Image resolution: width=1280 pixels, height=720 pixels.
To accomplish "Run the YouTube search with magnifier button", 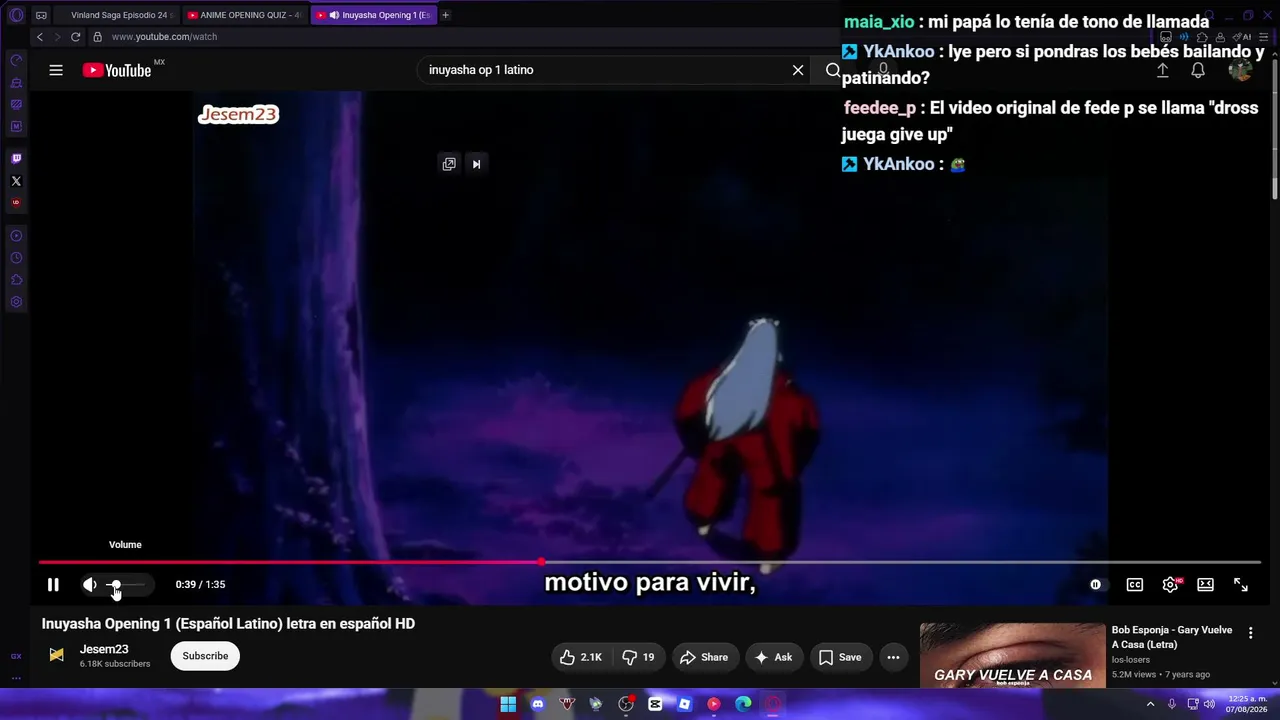I will tap(832, 70).
